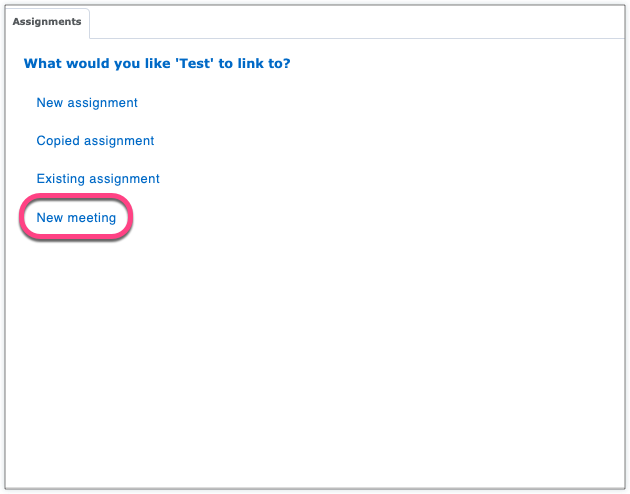The height and width of the screenshot is (494, 630).
Task: Choose the New assignment link
Action: click(87, 103)
